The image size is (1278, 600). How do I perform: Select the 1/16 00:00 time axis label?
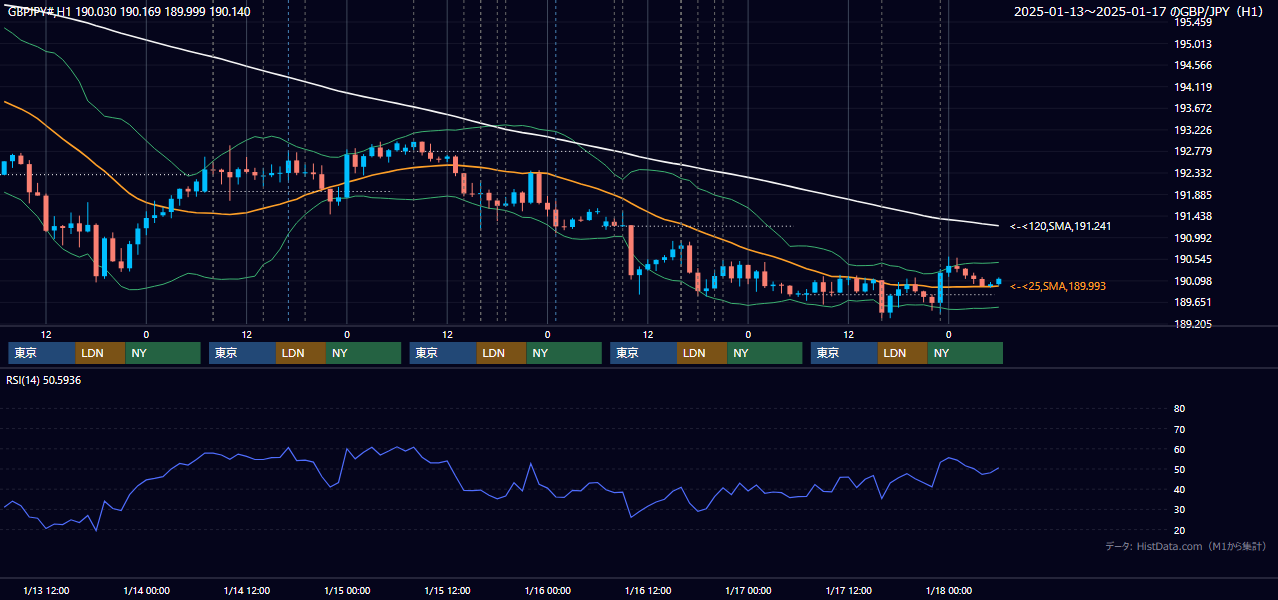[547, 590]
